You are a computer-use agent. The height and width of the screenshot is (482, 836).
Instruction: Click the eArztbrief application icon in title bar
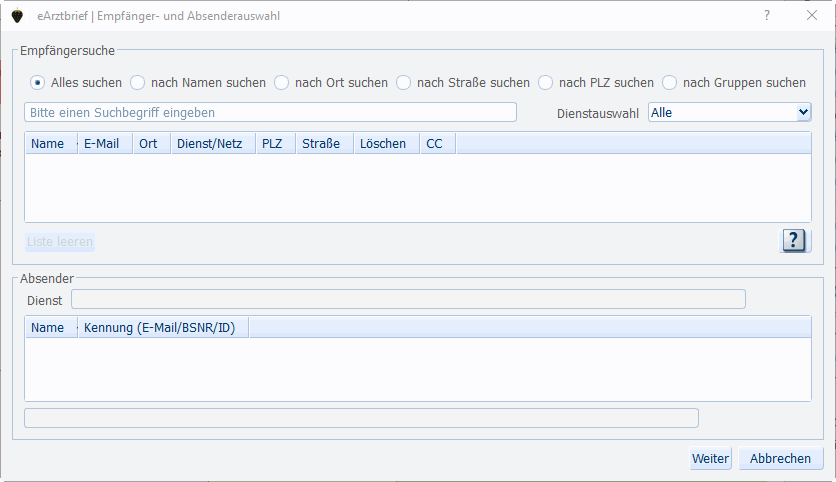[17, 16]
